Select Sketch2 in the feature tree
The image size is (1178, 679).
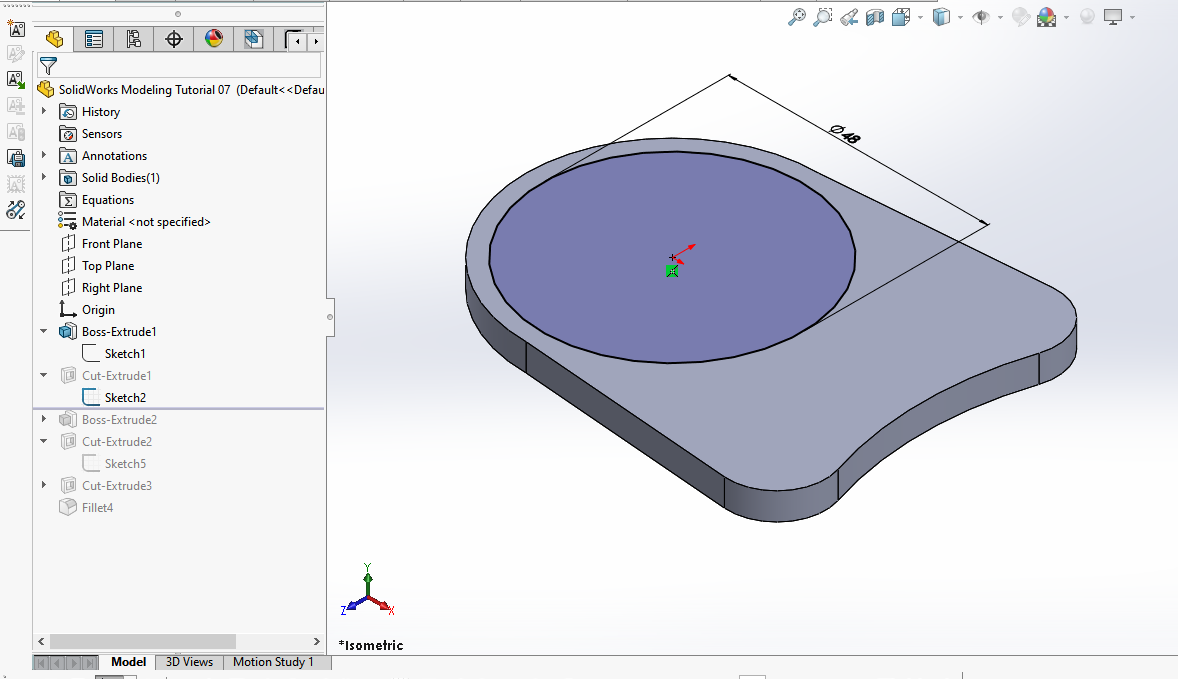[x=125, y=398]
